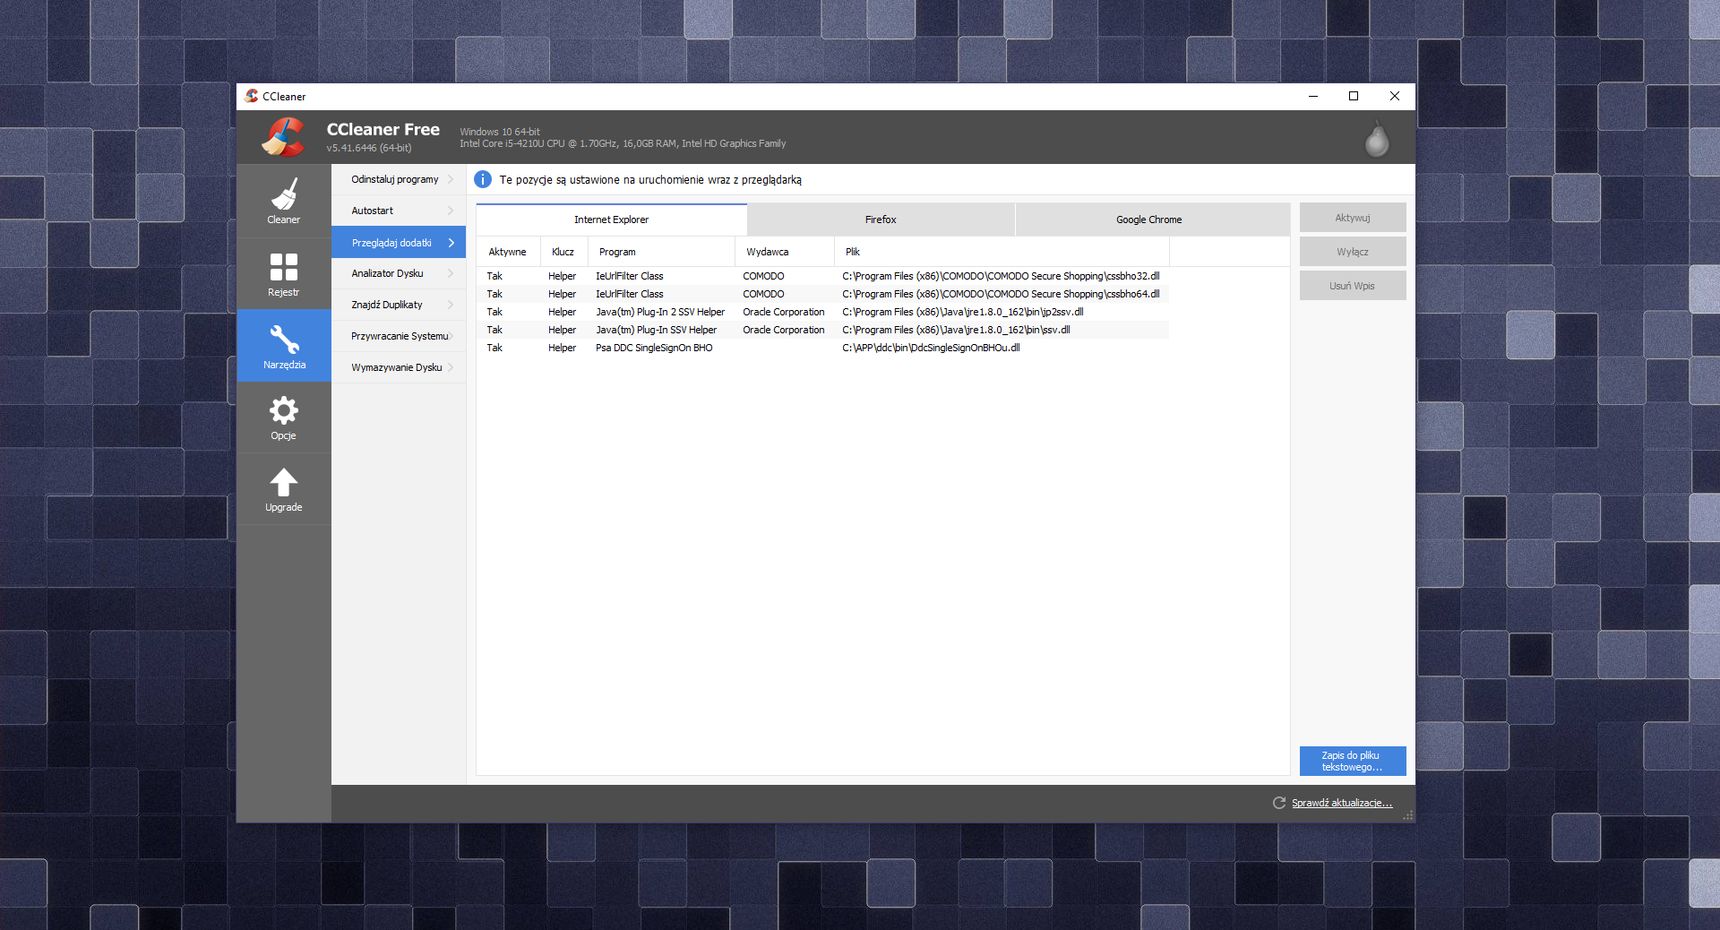Expand chevron next to Analizator Dysku
The width and height of the screenshot is (1720, 930).
(451, 273)
